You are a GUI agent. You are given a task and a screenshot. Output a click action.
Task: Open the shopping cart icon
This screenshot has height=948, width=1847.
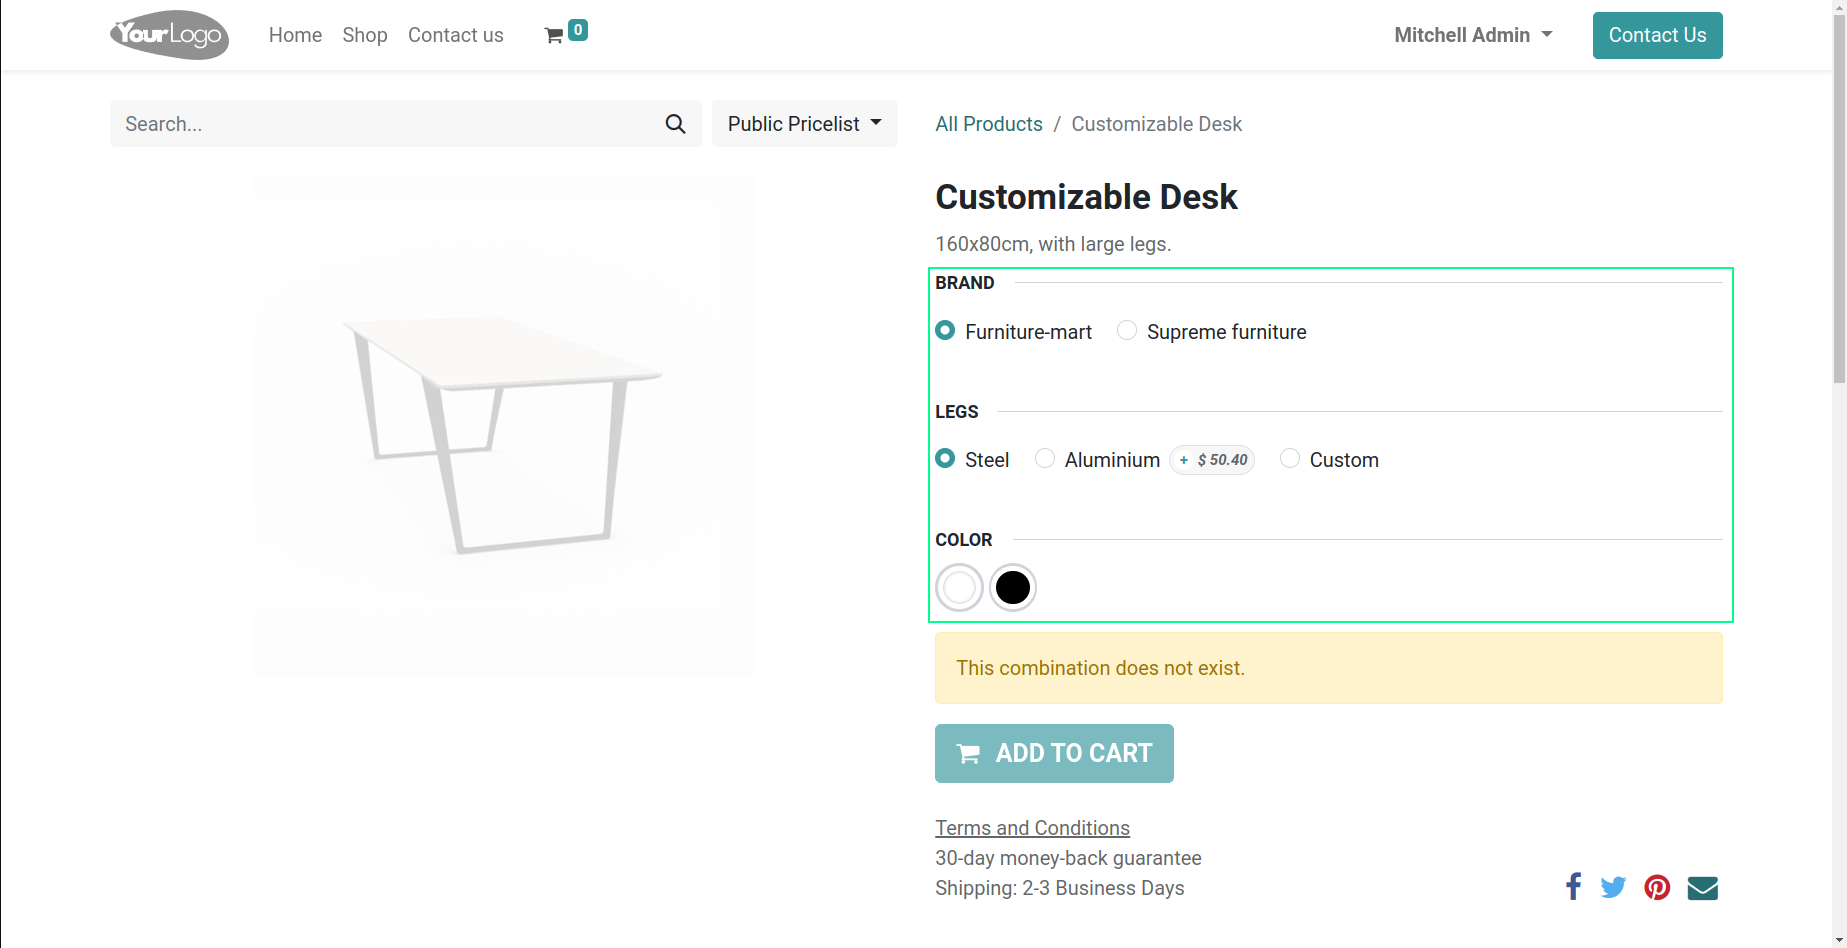(x=554, y=36)
